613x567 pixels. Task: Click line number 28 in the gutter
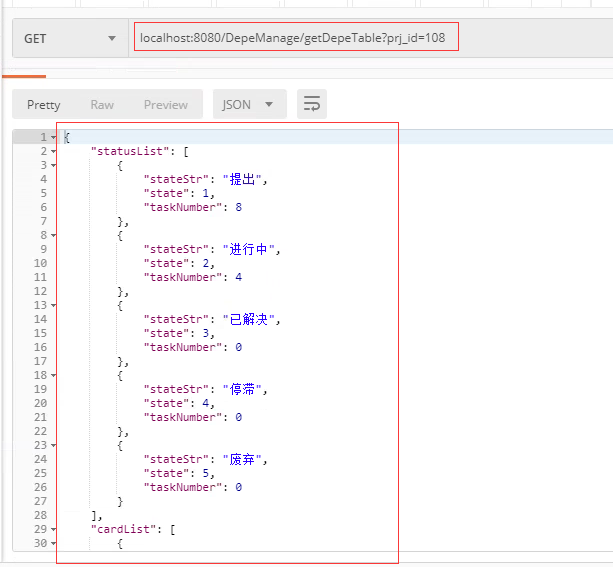(x=41, y=515)
